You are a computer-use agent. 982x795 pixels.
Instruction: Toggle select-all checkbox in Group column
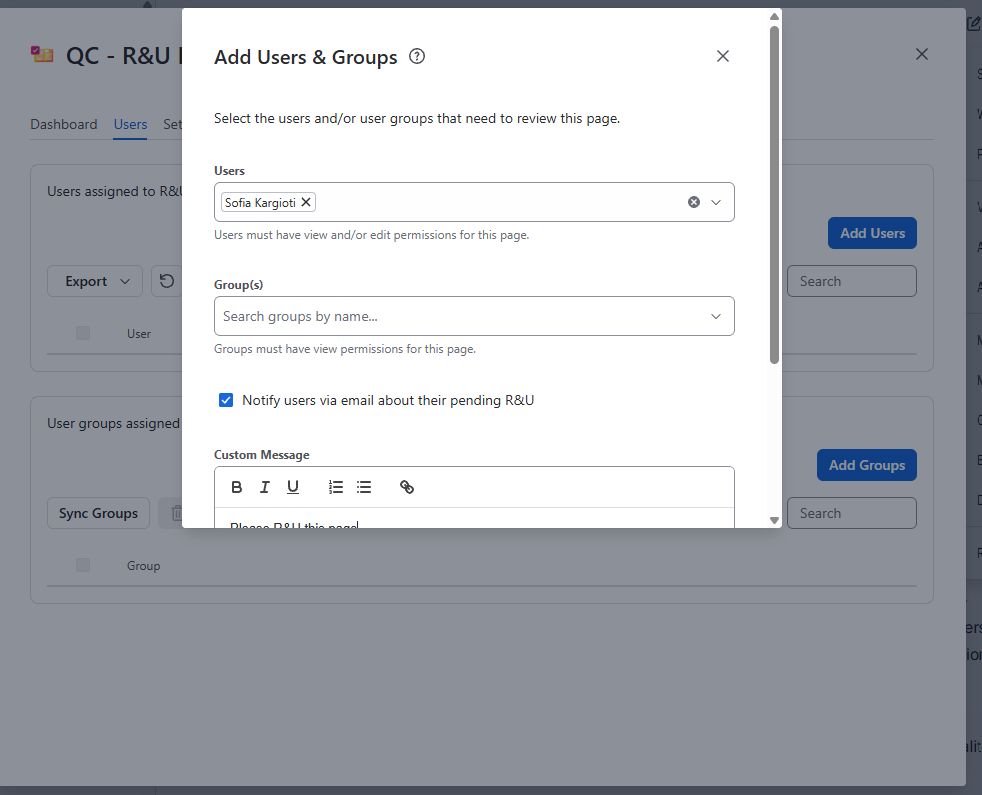[83, 565]
